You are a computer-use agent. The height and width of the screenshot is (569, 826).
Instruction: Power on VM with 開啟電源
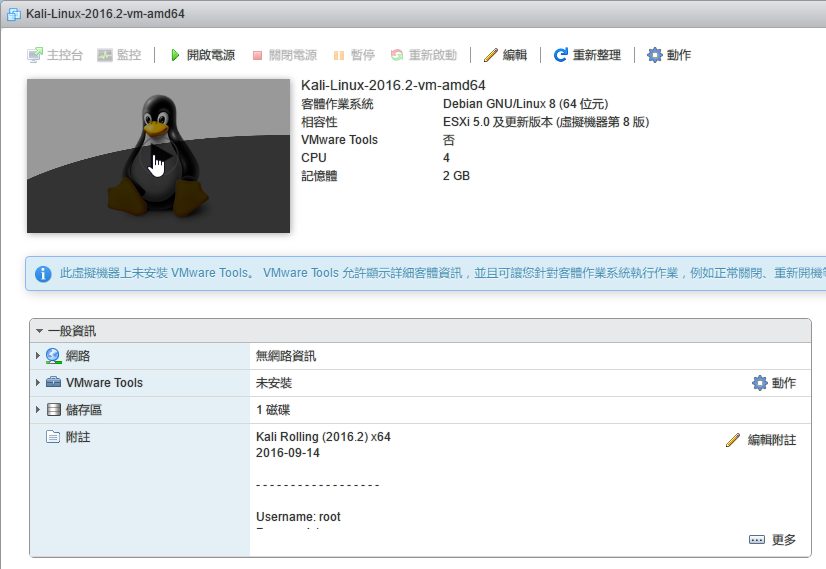[x=203, y=55]
